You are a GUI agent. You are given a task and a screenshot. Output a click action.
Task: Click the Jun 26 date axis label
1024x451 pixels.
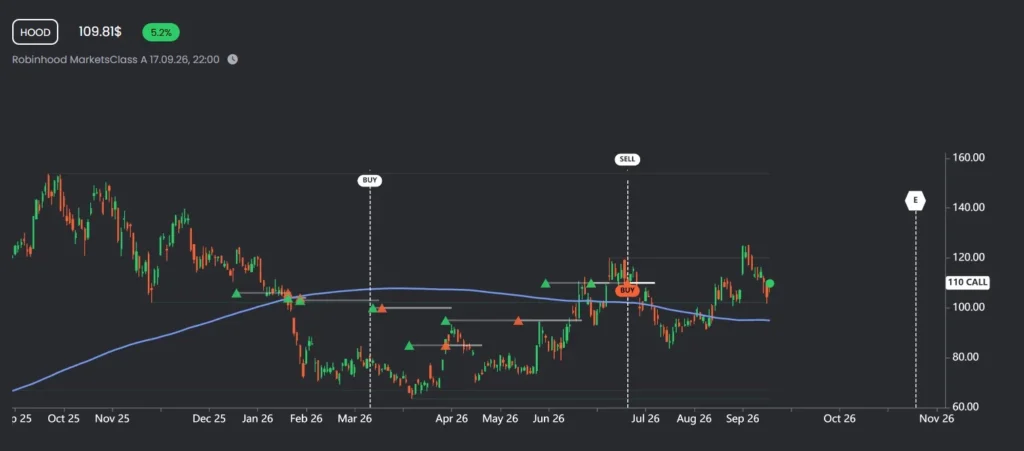548,418
